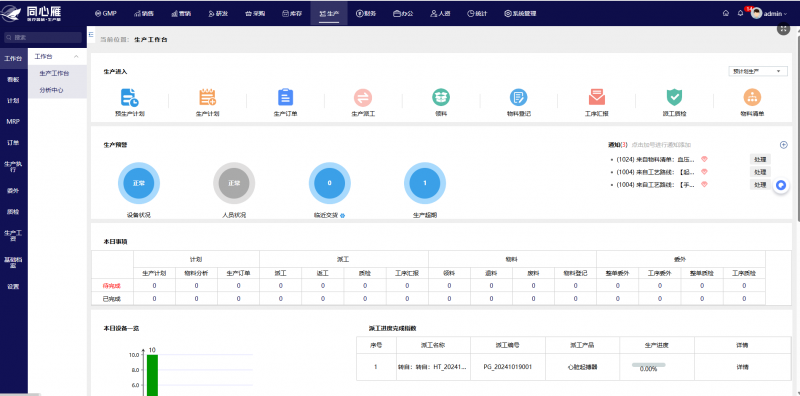Click the home icon in header
The height and width of the screenshot is (396, 800).
726,13
